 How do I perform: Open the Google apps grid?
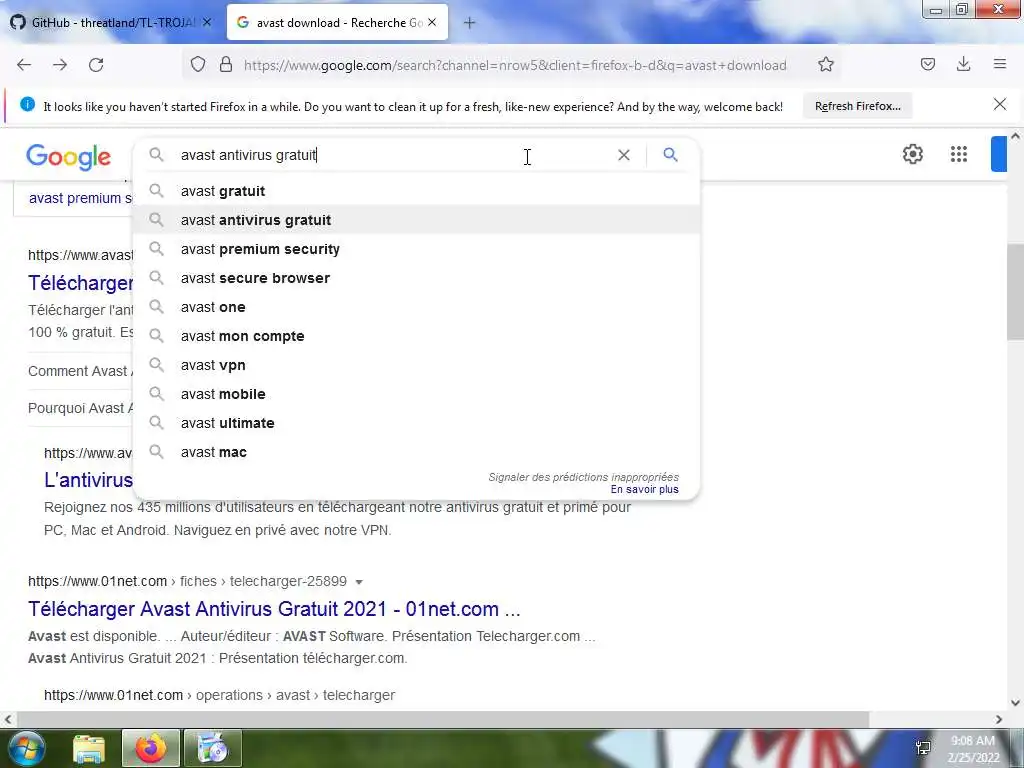coord(958,154)
